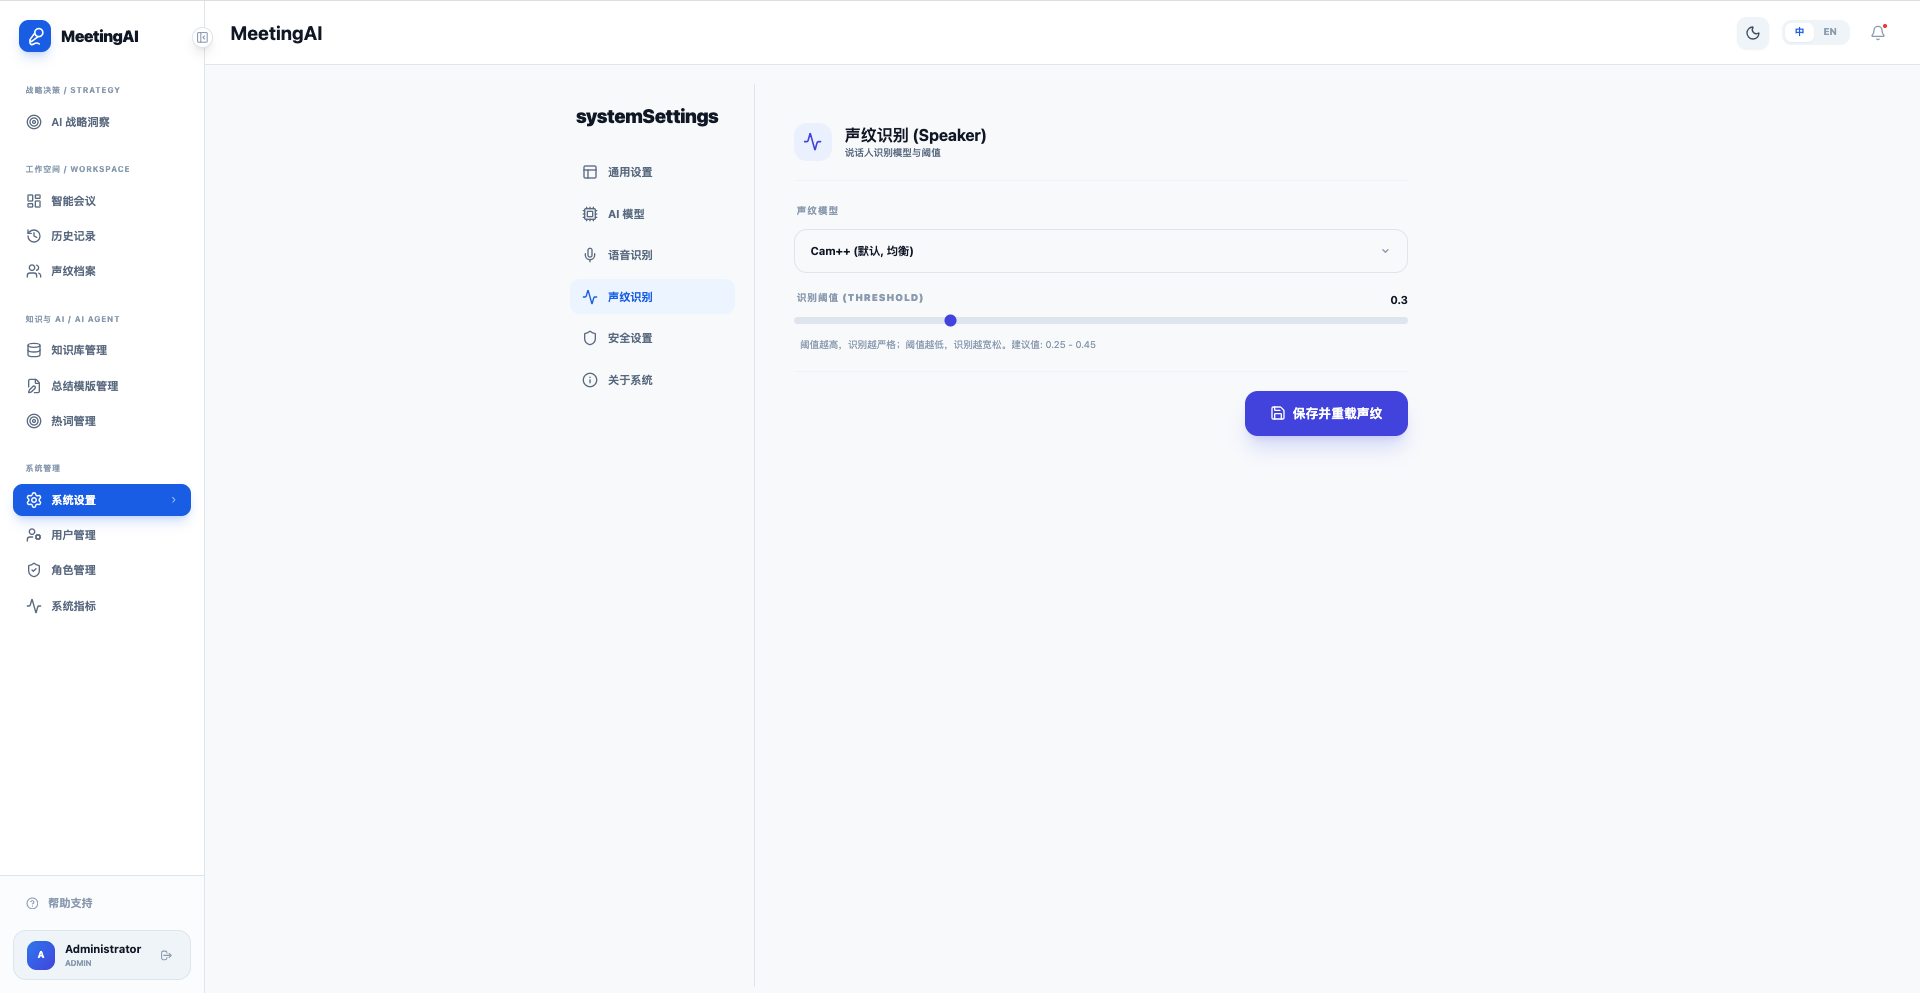The image size is (1920, 993).
Task: Expand 系统设置 chevron in sidebar
Action: (174, 500)
